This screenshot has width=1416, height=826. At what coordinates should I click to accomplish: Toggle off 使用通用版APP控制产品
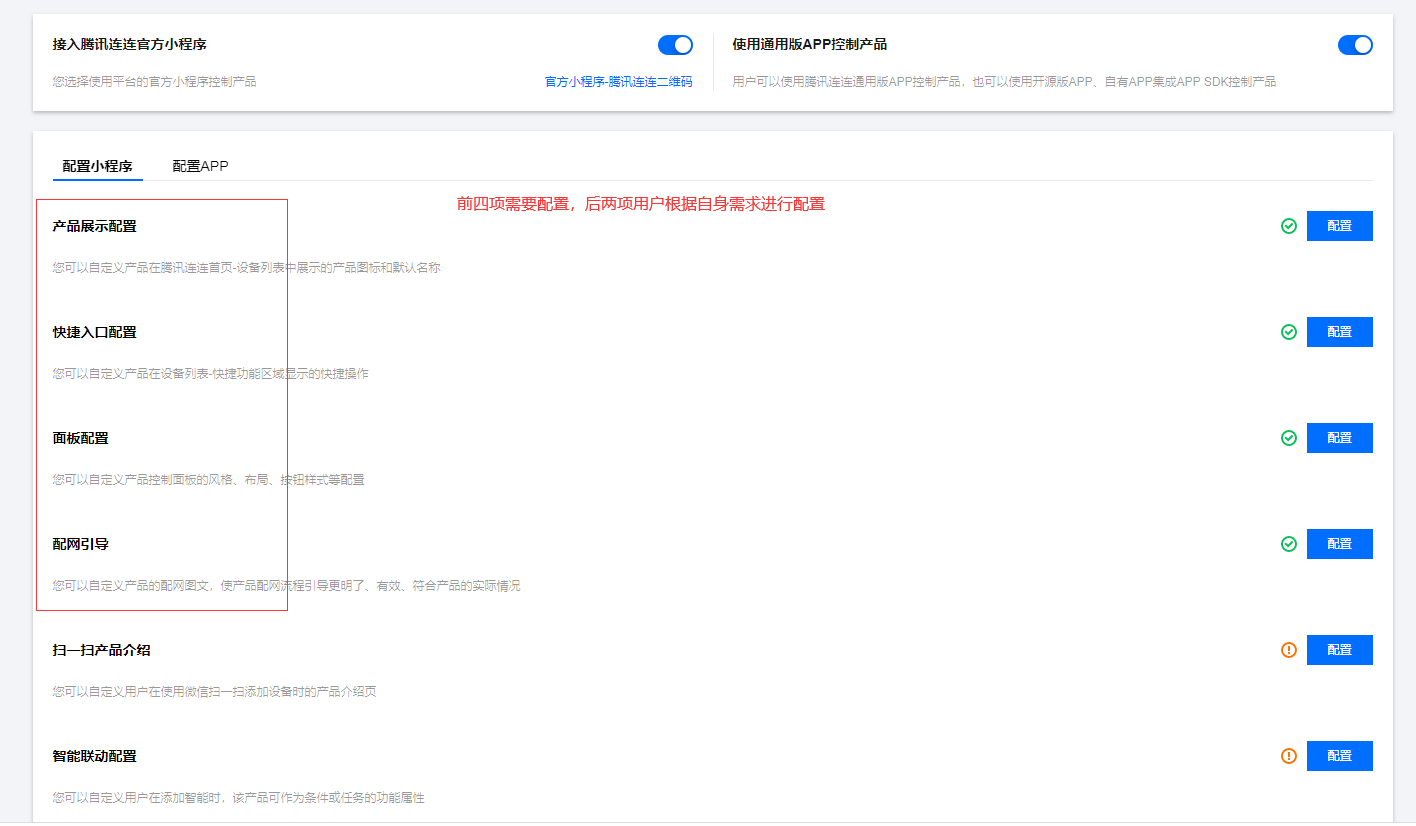tap(1355, 44)
